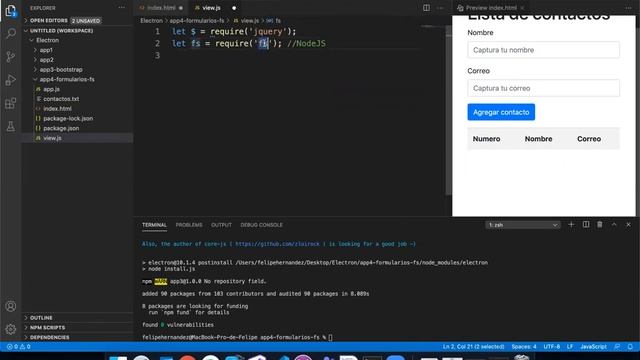Switch to Preview index.html tab

point(491,8)
